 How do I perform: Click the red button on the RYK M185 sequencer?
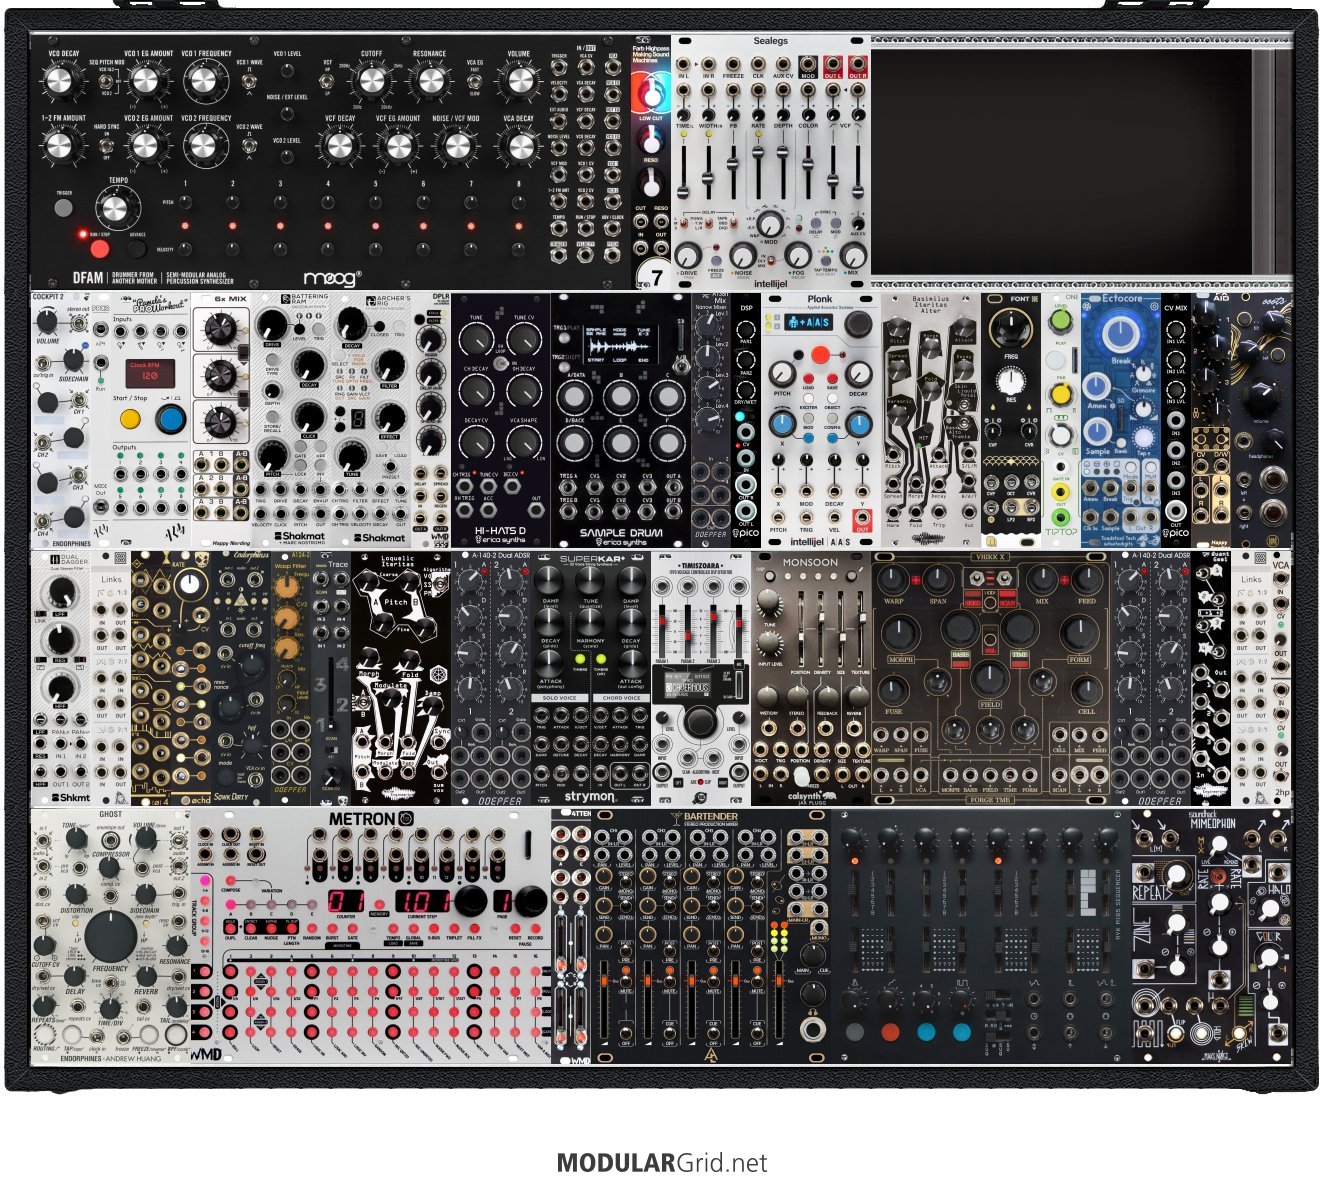click(x=890, y=1032)
